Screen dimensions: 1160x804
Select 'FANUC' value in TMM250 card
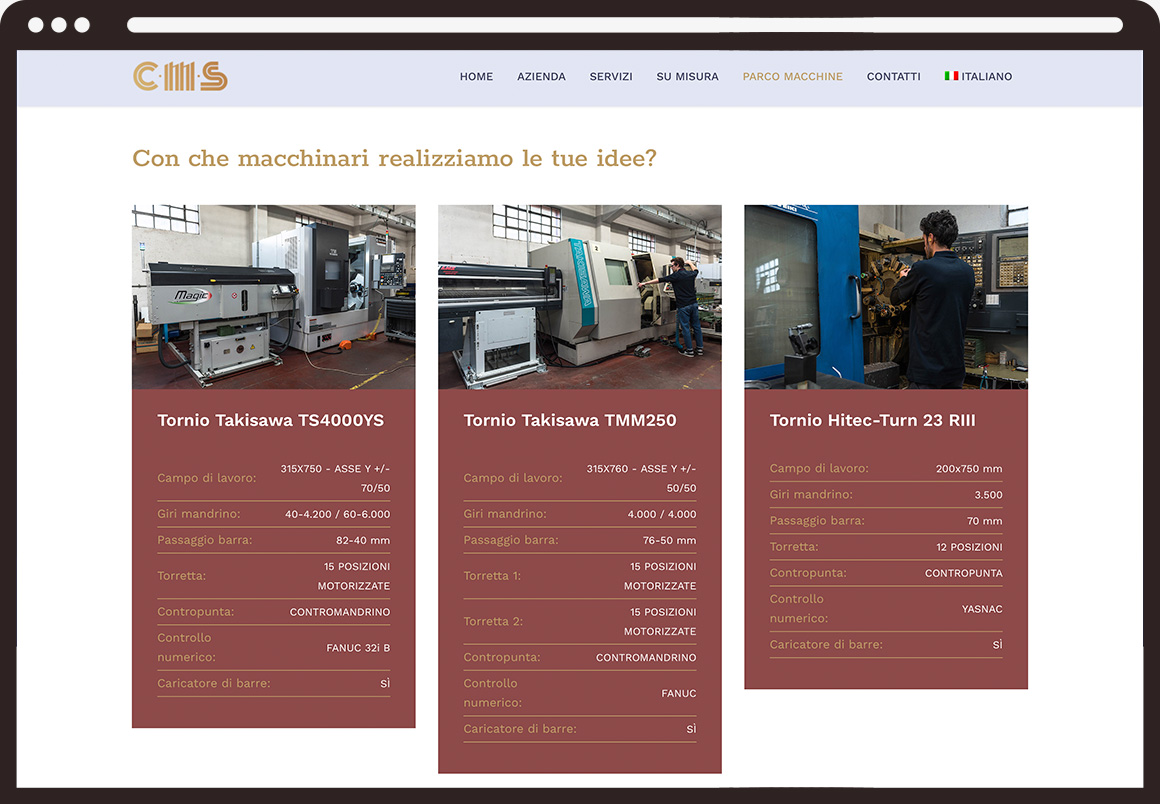pos(679,694)
